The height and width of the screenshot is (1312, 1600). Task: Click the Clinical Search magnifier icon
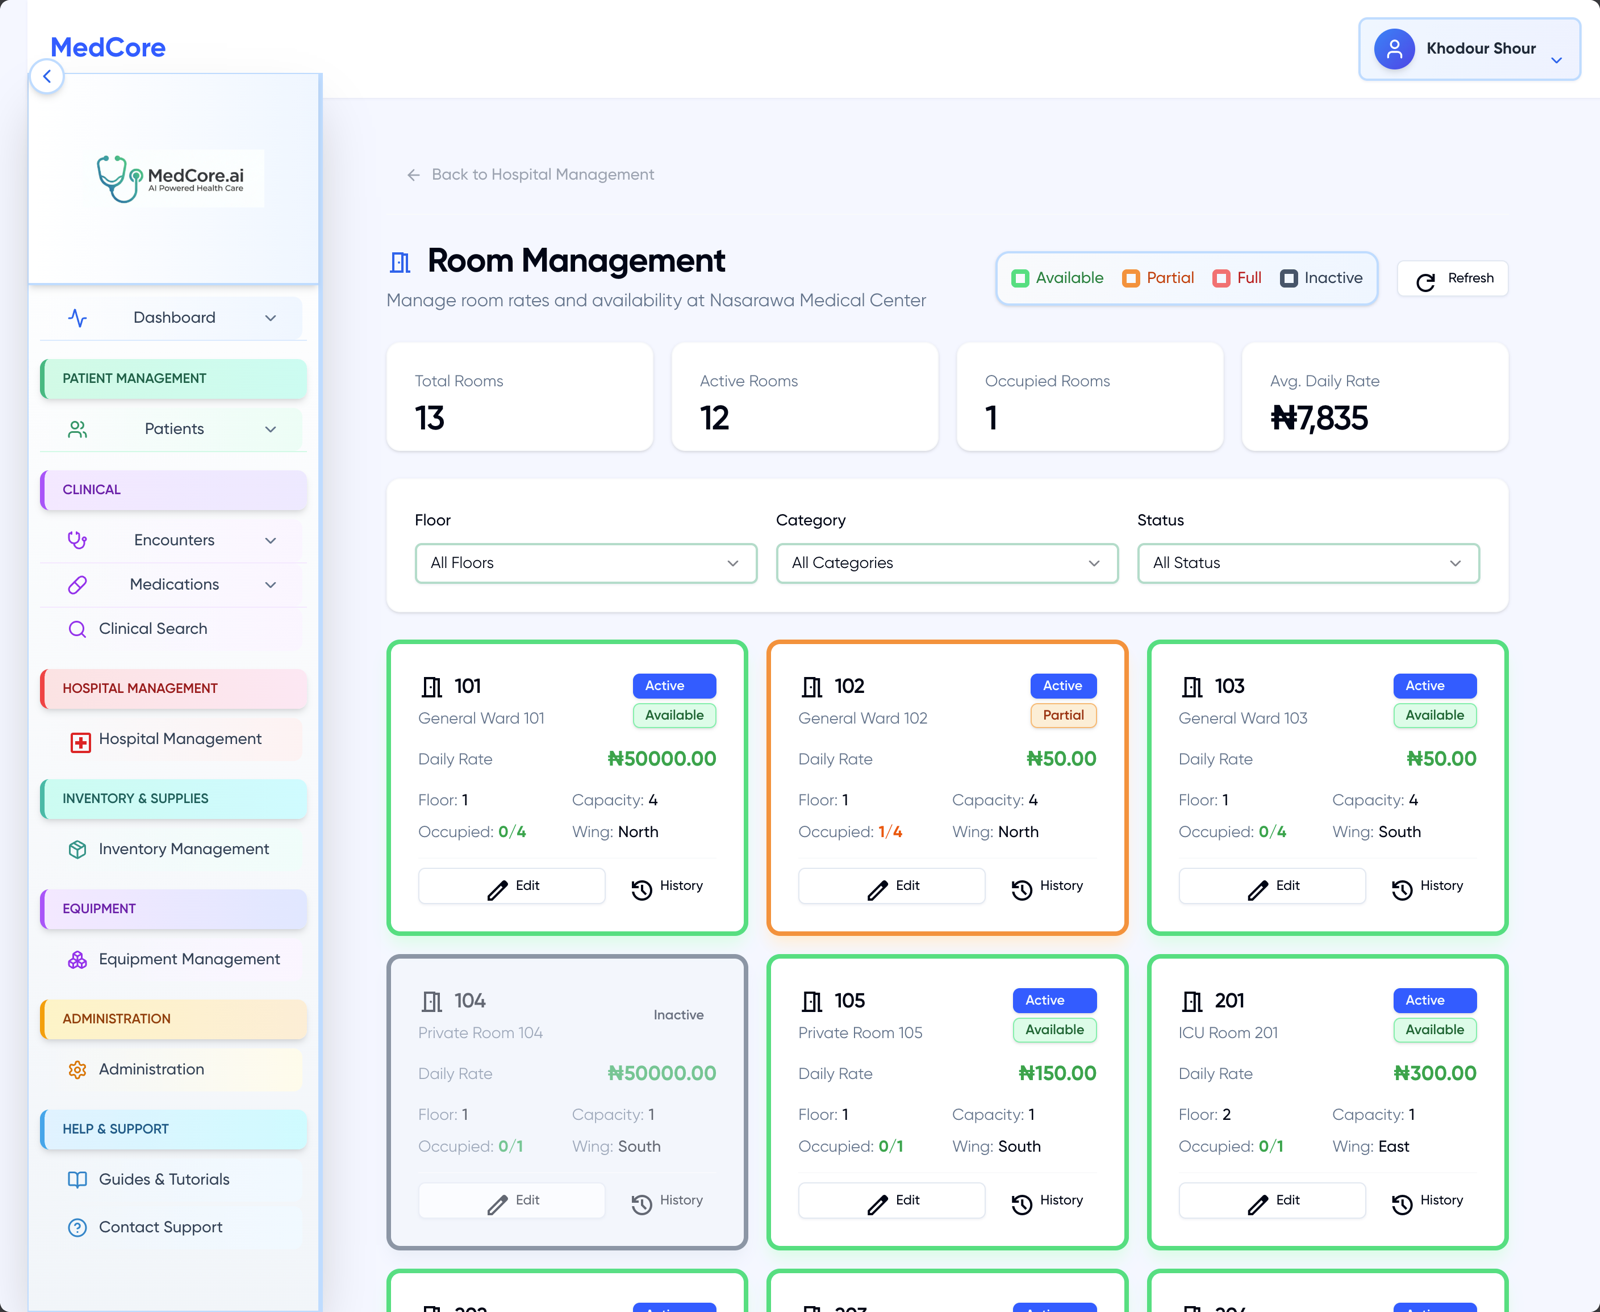click(77, 629)
